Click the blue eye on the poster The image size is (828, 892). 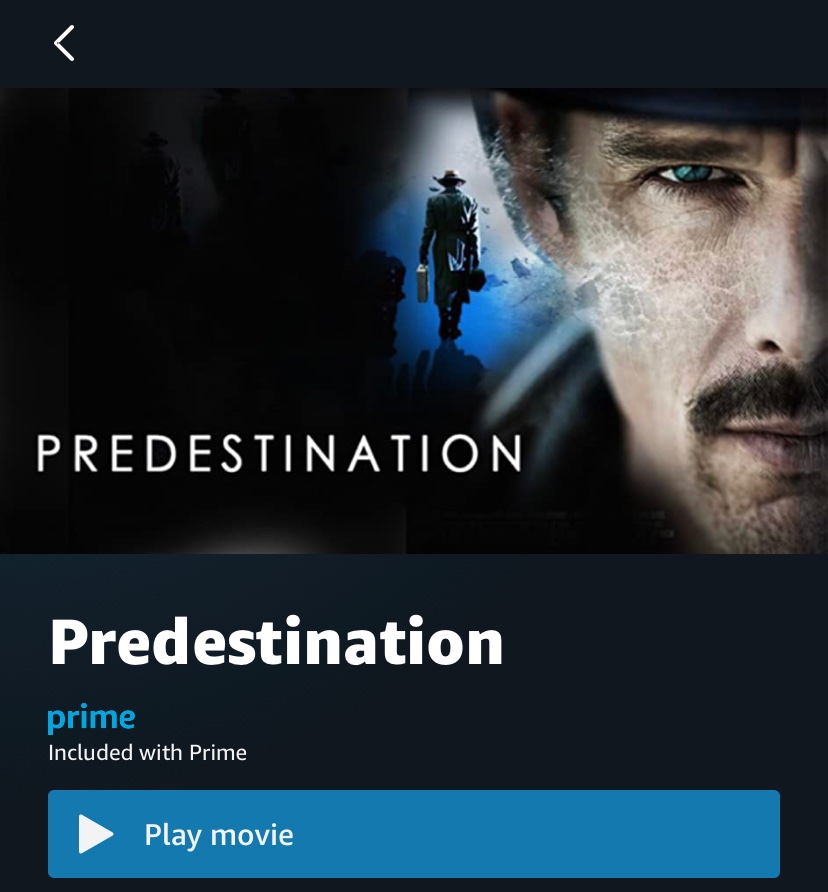[692, 173]
